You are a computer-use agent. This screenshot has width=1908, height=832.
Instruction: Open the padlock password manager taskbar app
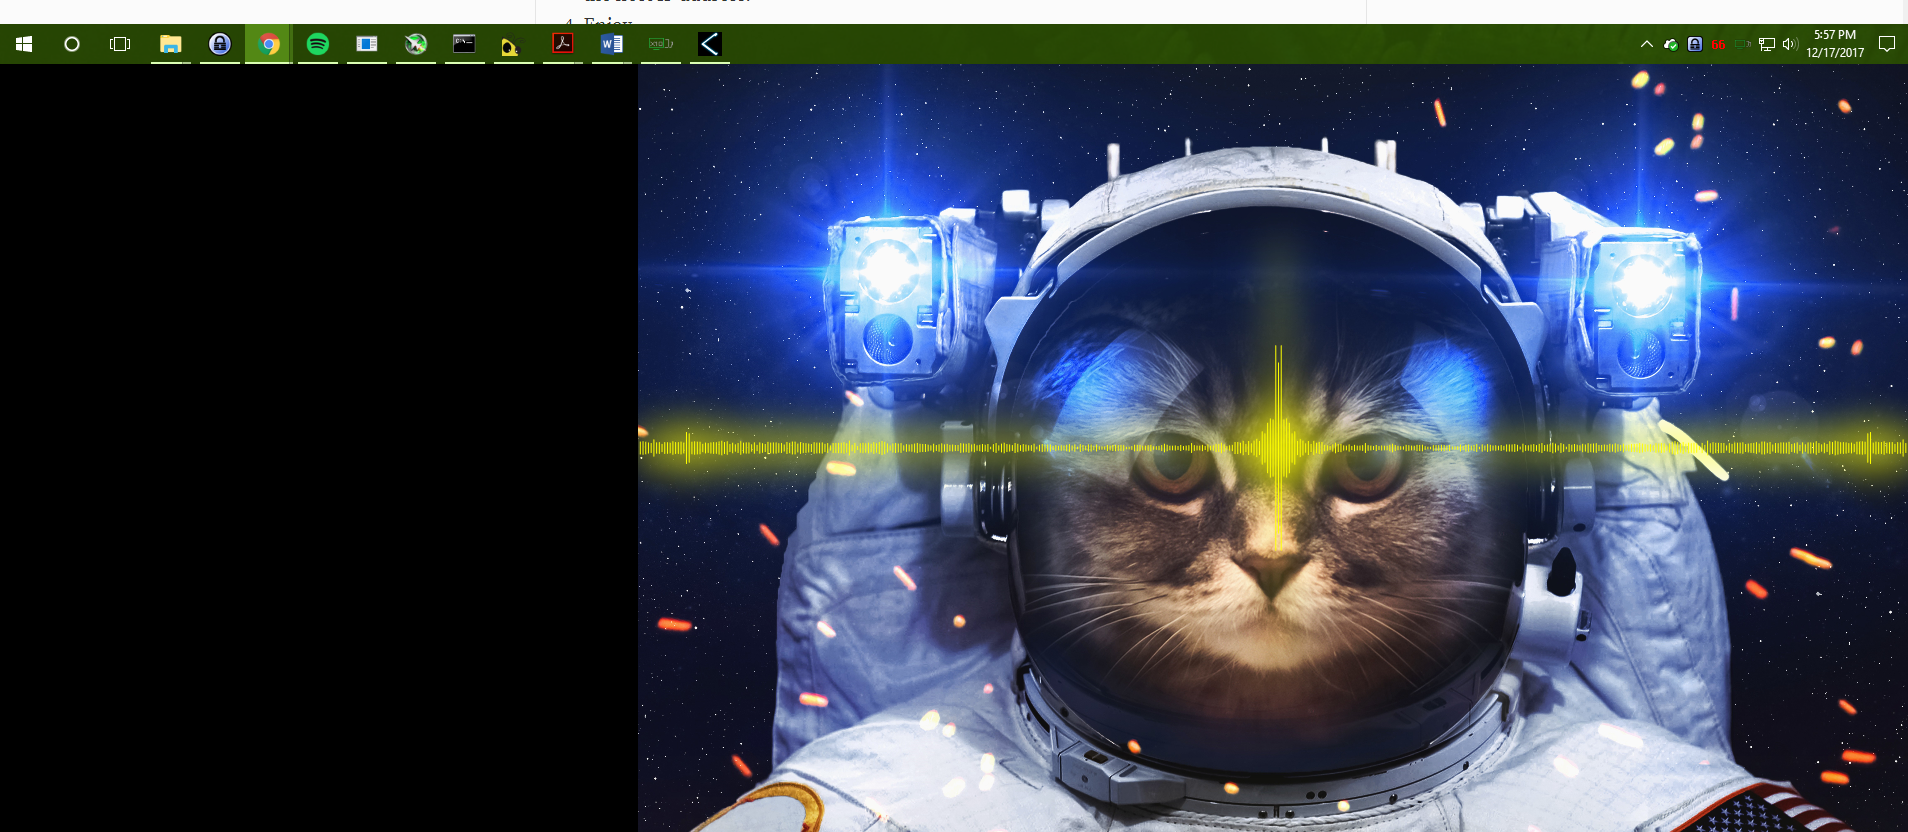pos(220,44)
